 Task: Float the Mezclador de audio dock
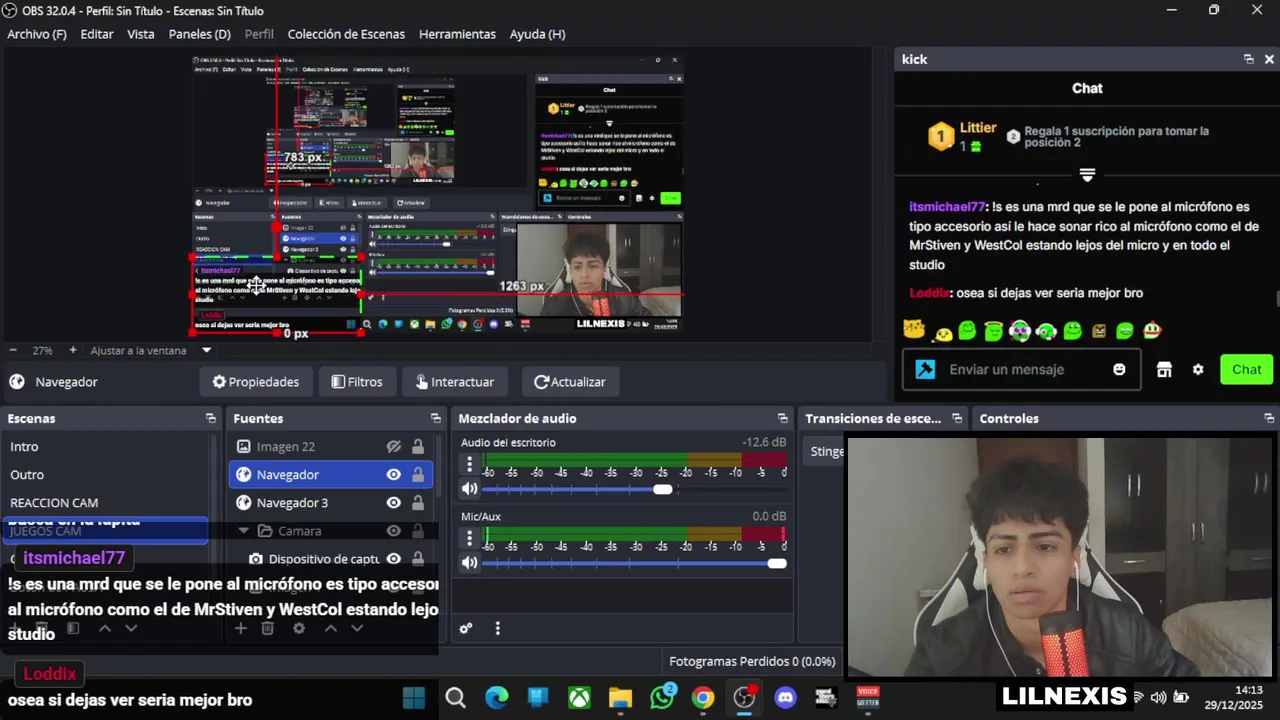pos(782,418)
